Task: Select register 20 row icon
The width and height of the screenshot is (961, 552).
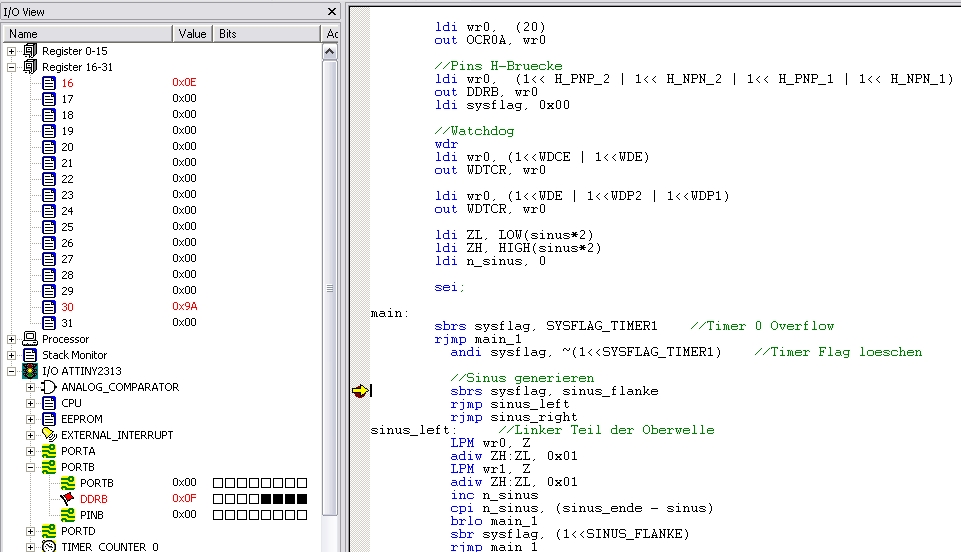Action: 49,146
